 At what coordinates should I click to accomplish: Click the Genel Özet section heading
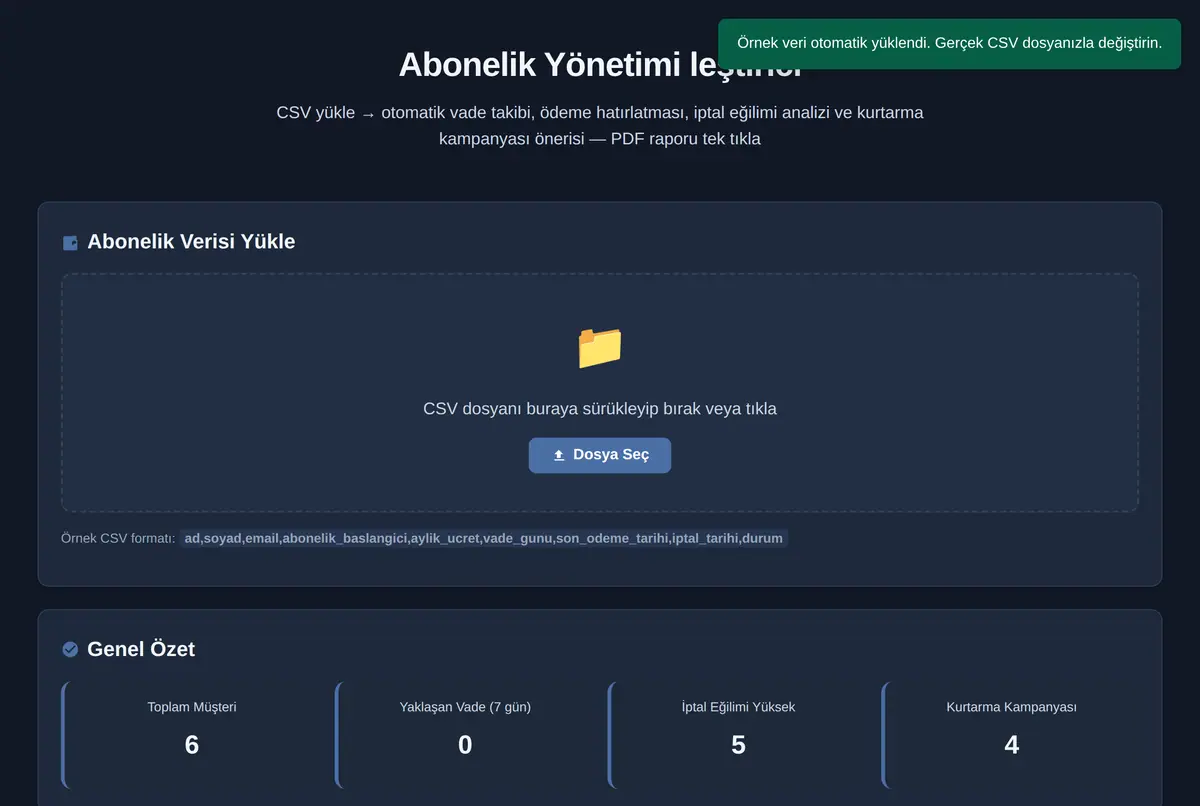pyautogui.click(x=141, y=649)
